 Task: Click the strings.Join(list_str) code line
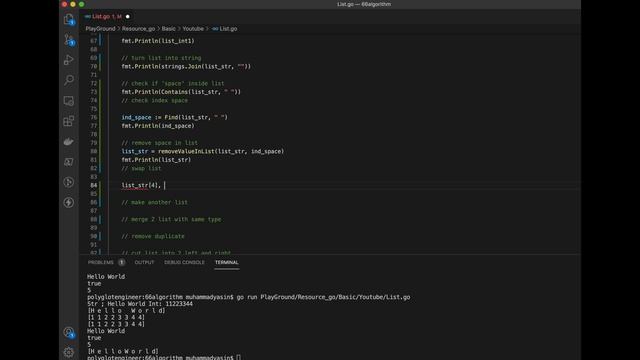186,67
